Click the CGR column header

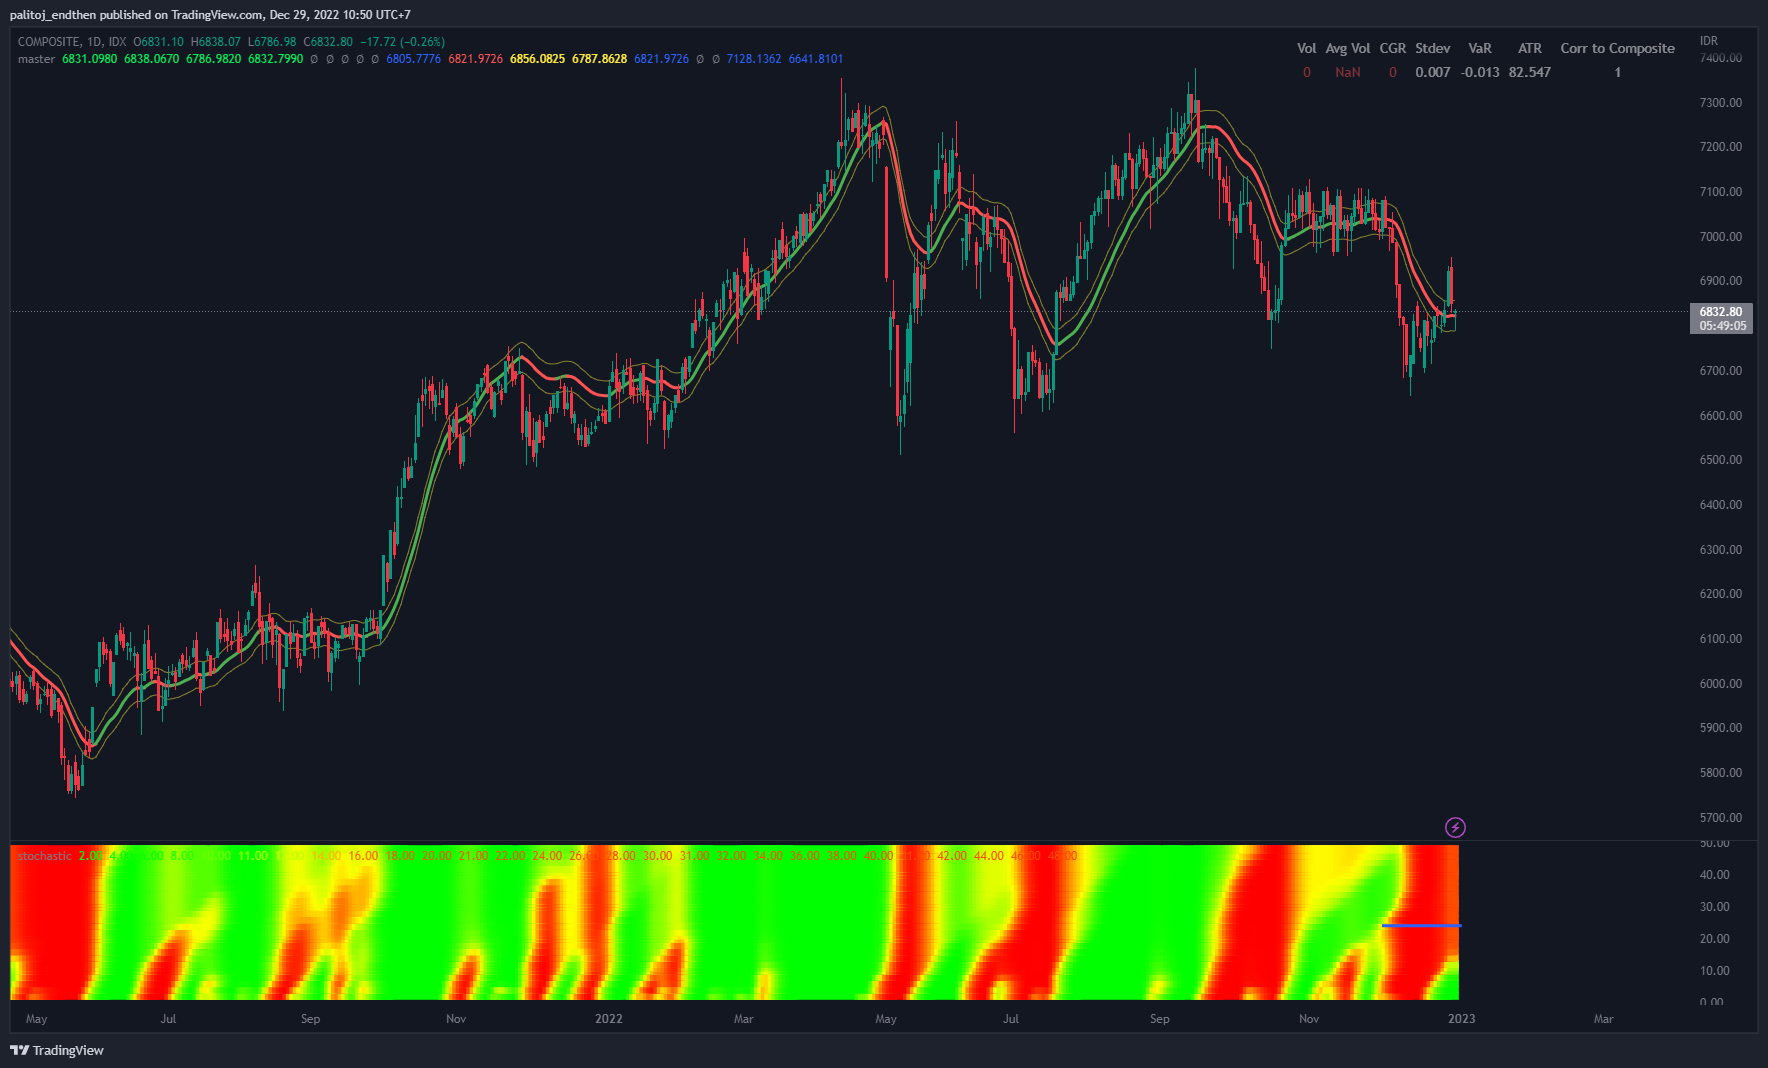[x=1392, y=48]
